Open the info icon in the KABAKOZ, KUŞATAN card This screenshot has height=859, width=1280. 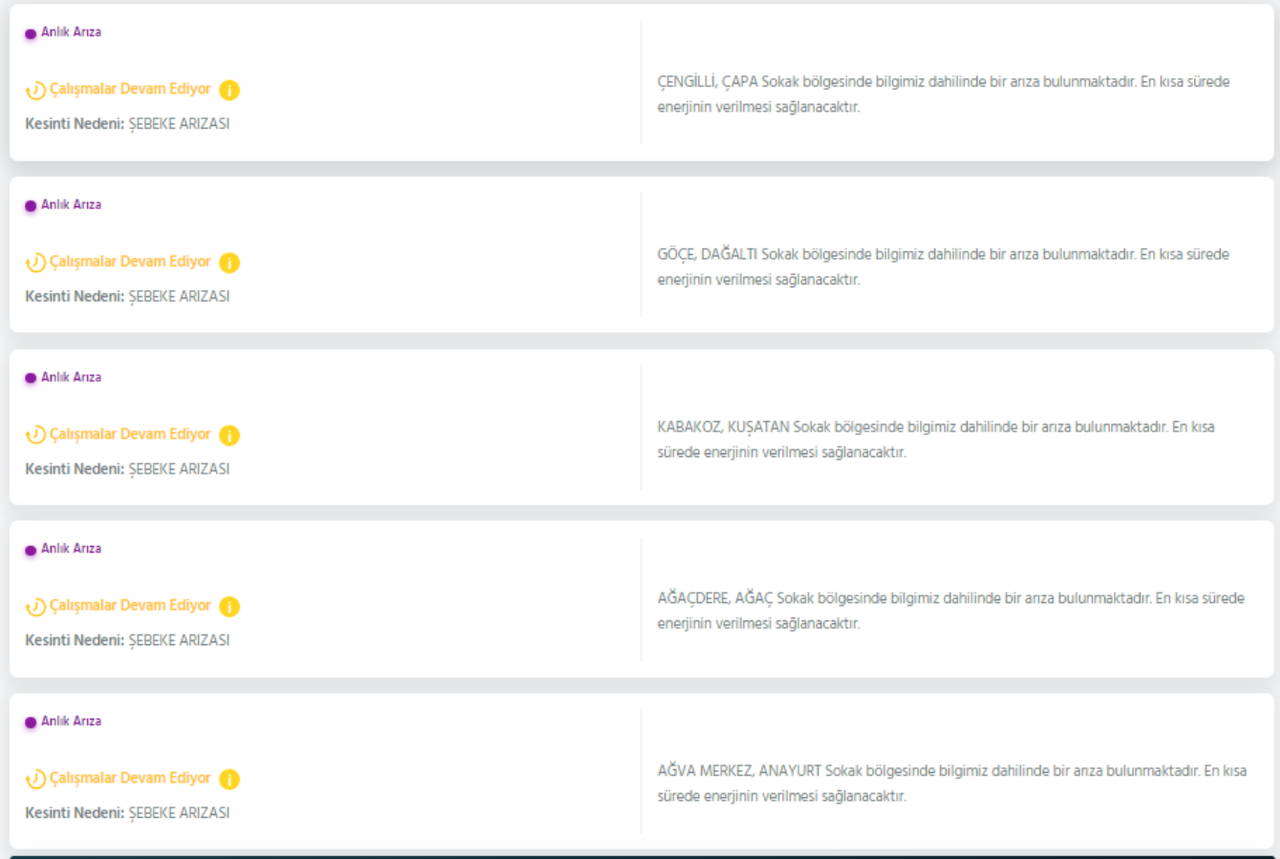click(229, 435)
